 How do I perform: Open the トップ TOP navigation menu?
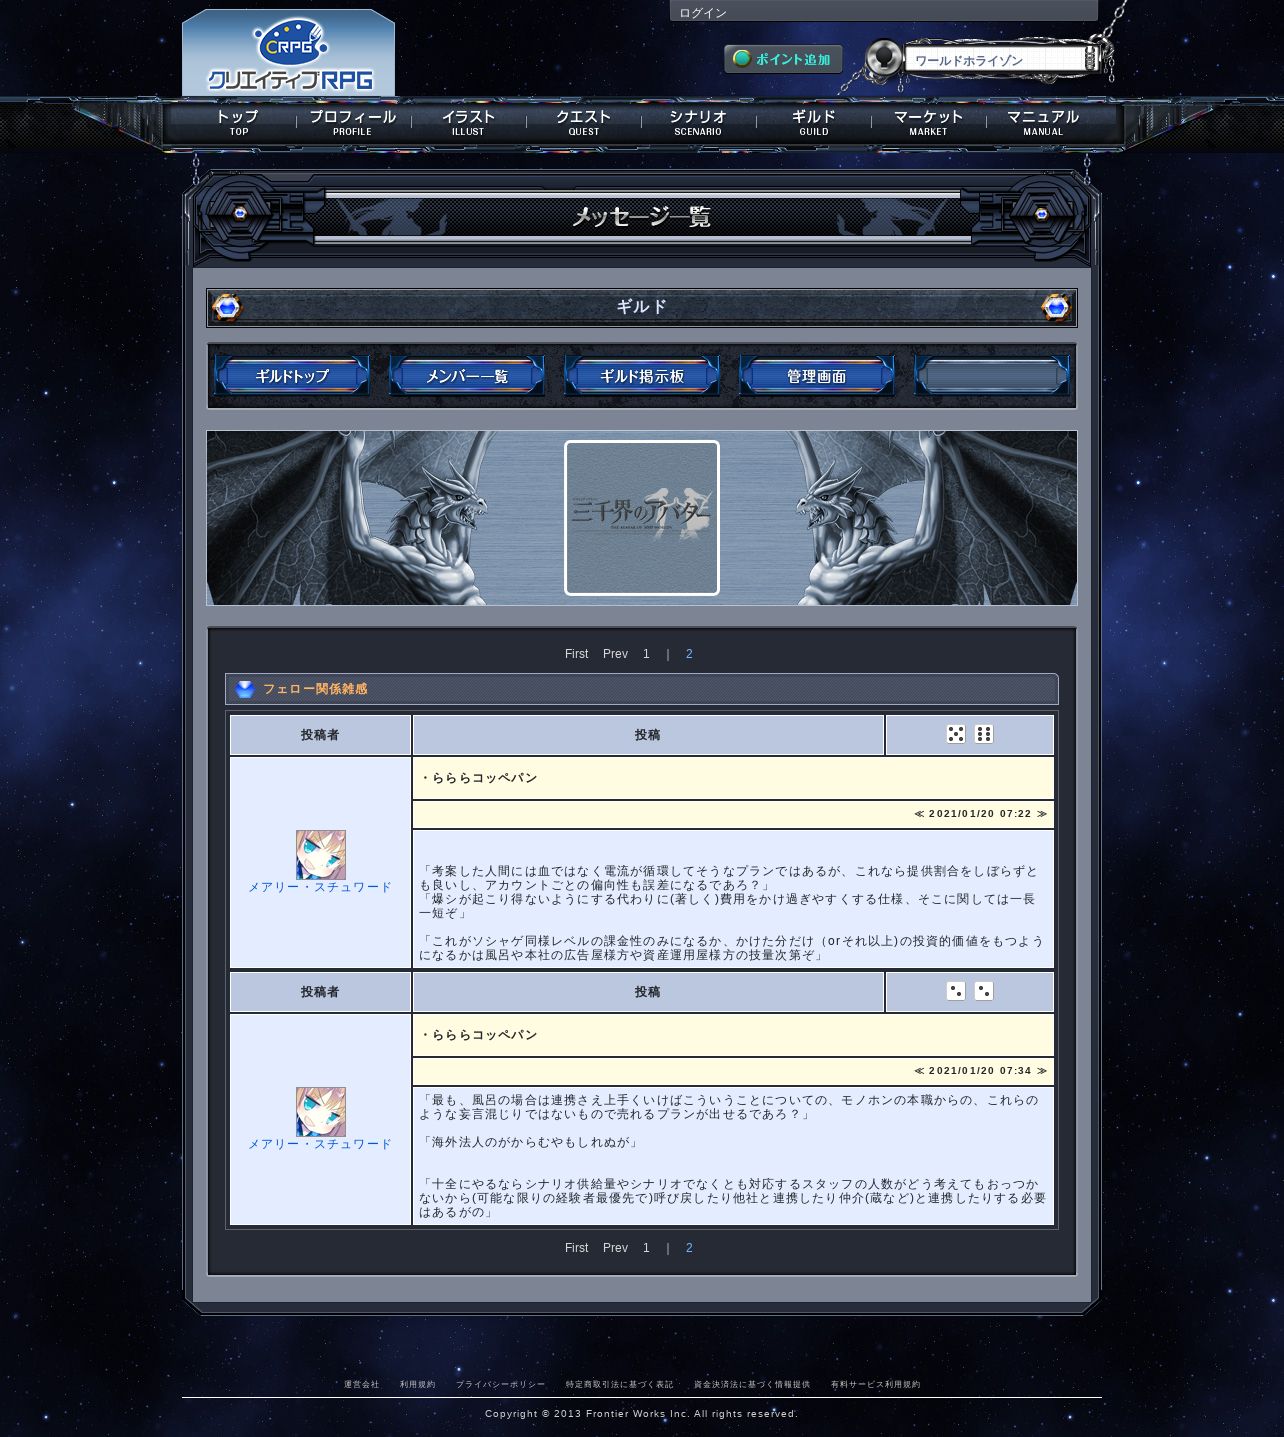click(x=238, y=123)
